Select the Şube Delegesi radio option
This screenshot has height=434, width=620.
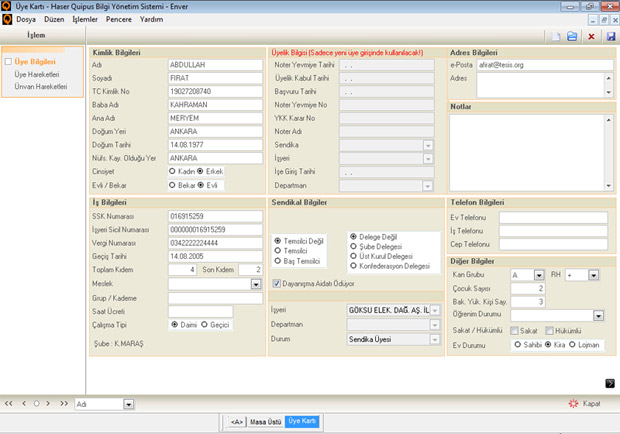point(352,246)
